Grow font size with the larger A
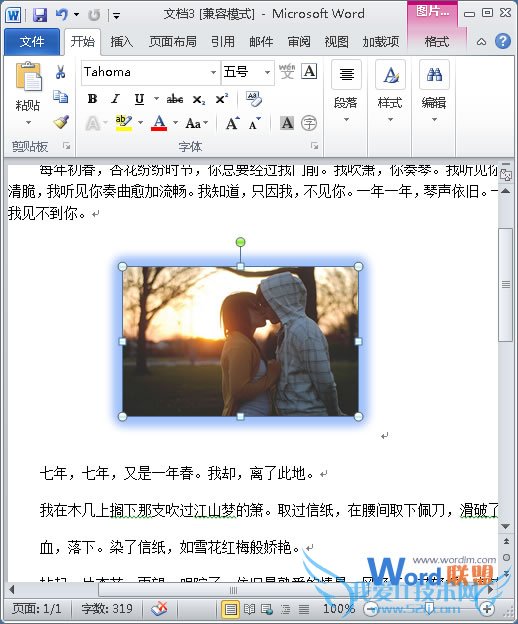518x624 pixels. (x=232, y=123)
